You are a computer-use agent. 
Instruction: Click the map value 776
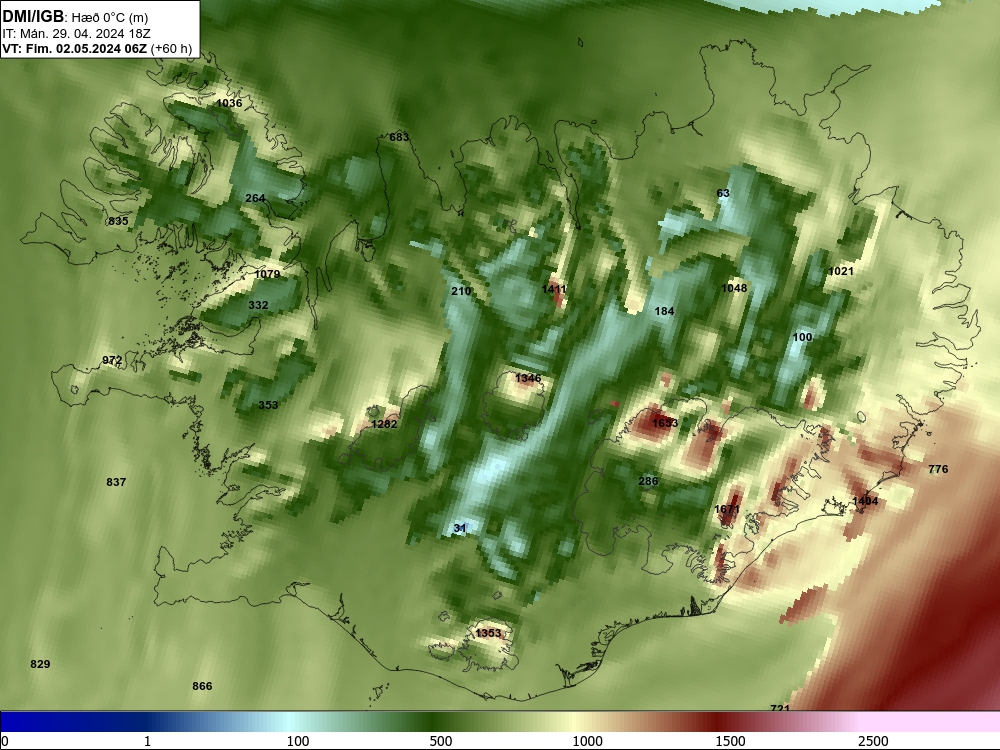click(938, 469)
